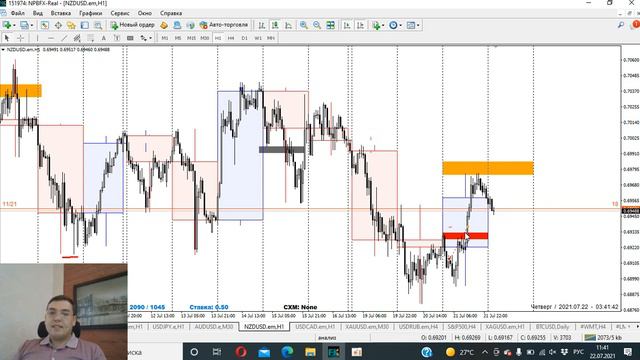Expand the periods clock dropdown arrow
The height and width of the screenshot is (360, 640).
click(x=400, y=25)
